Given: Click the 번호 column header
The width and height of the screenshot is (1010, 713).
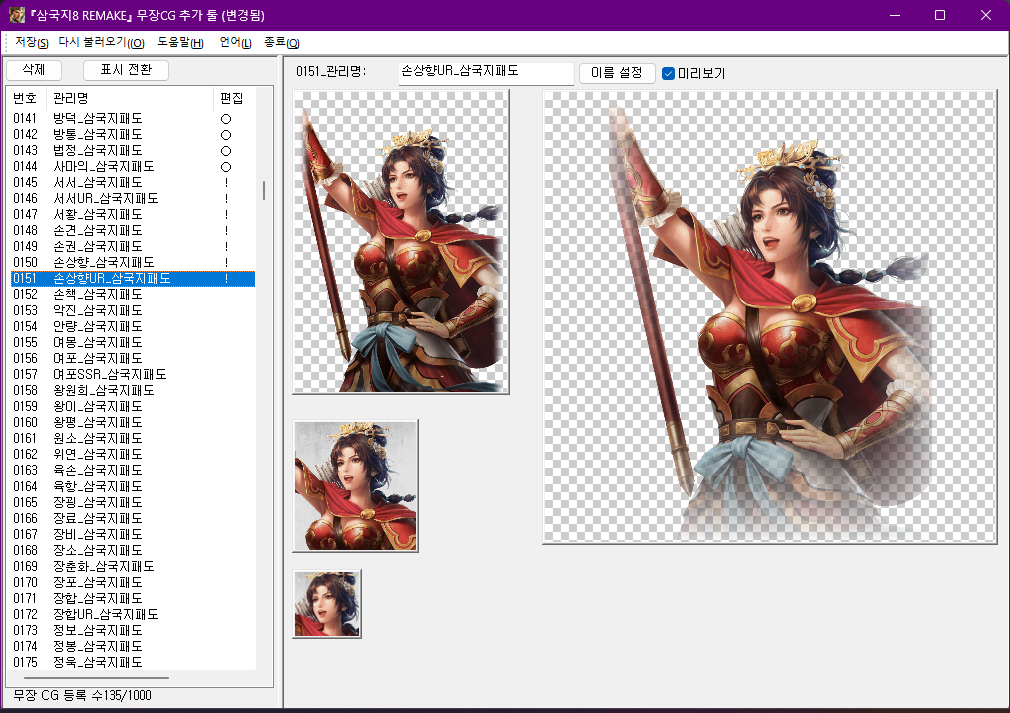Looking at the screenshot, I should [x=26, y=99].
